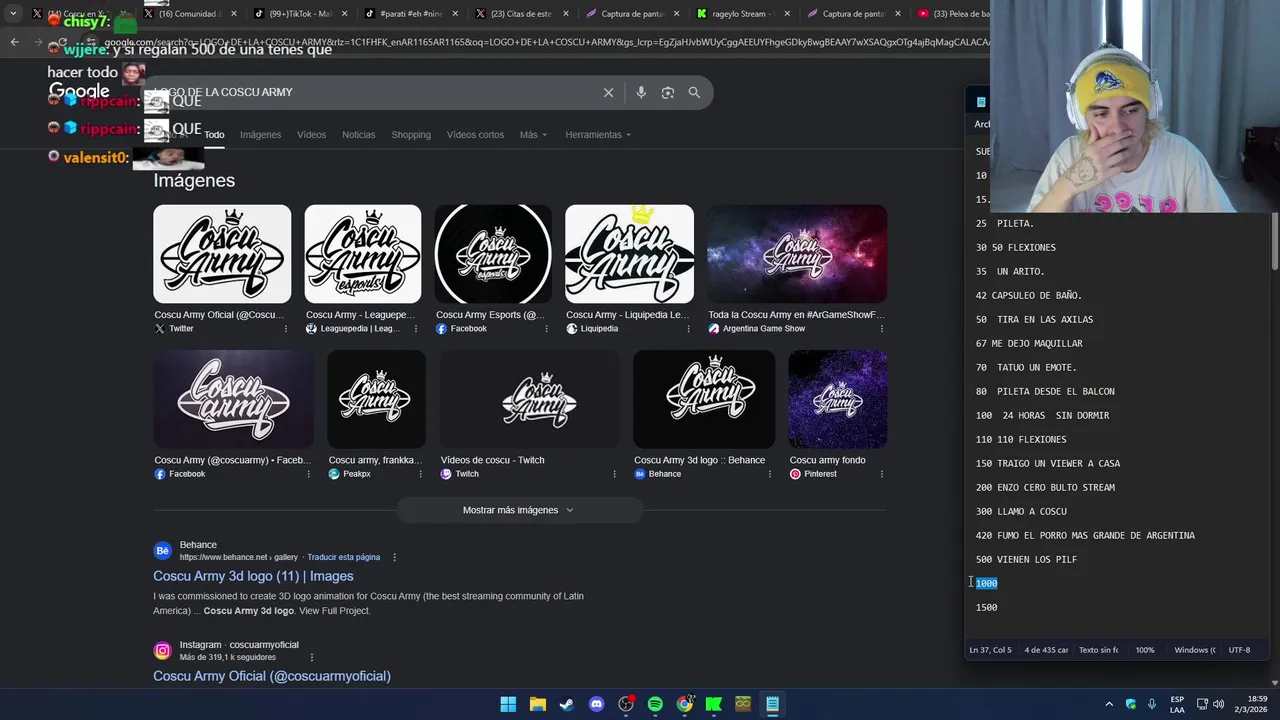Image resolution: width=1280 pixels, height=720 pixels.
Task: Open Steam from the taskbar
Action: coord(567,704)
